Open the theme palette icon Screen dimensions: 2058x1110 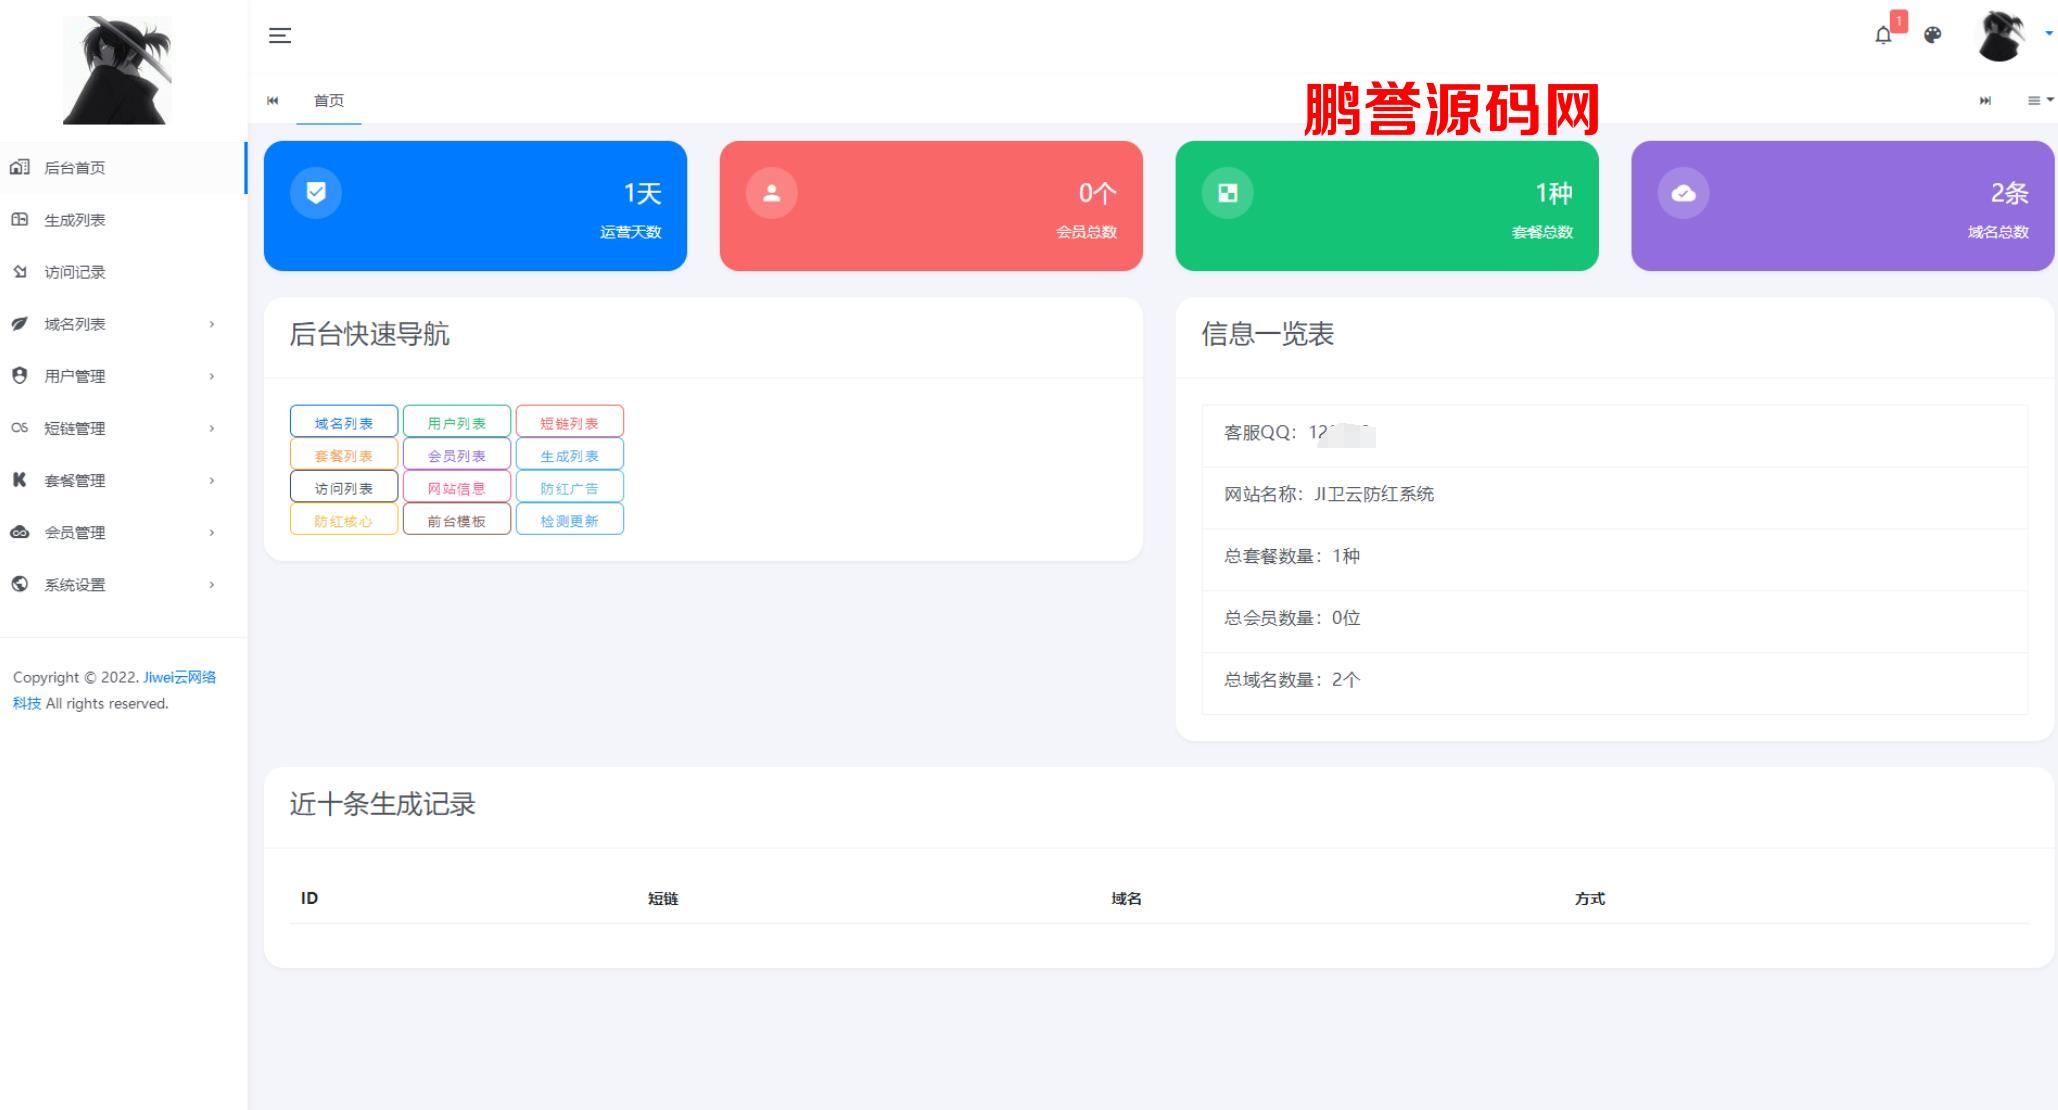point(1933,35)
